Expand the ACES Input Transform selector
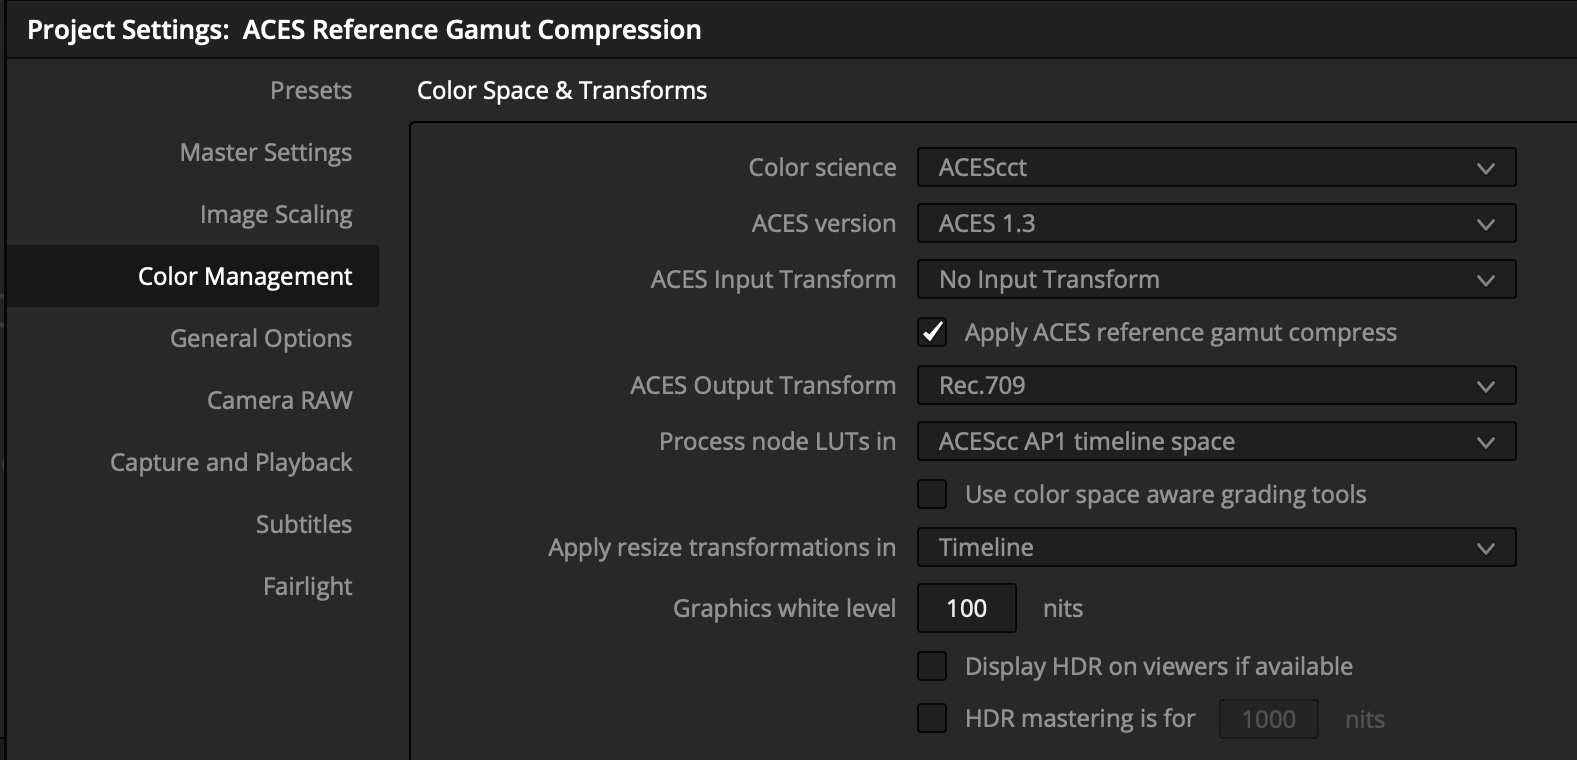 click(x=1215, y=279)
